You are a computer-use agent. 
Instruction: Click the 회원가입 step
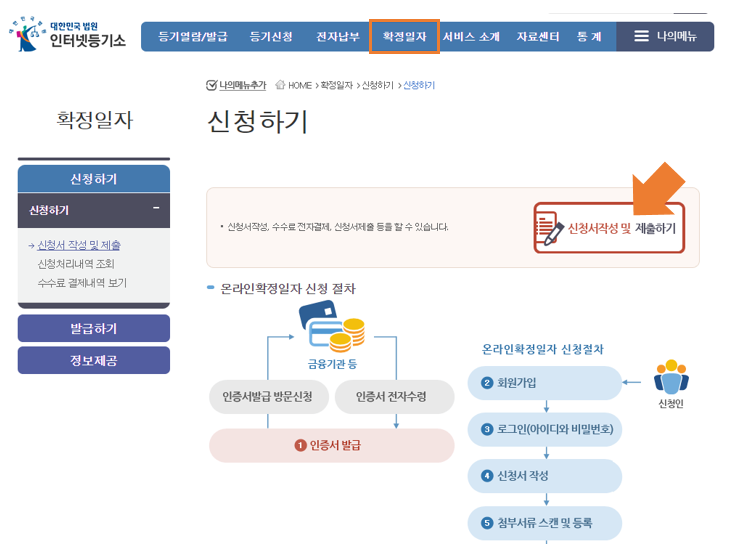coord(544,383)
